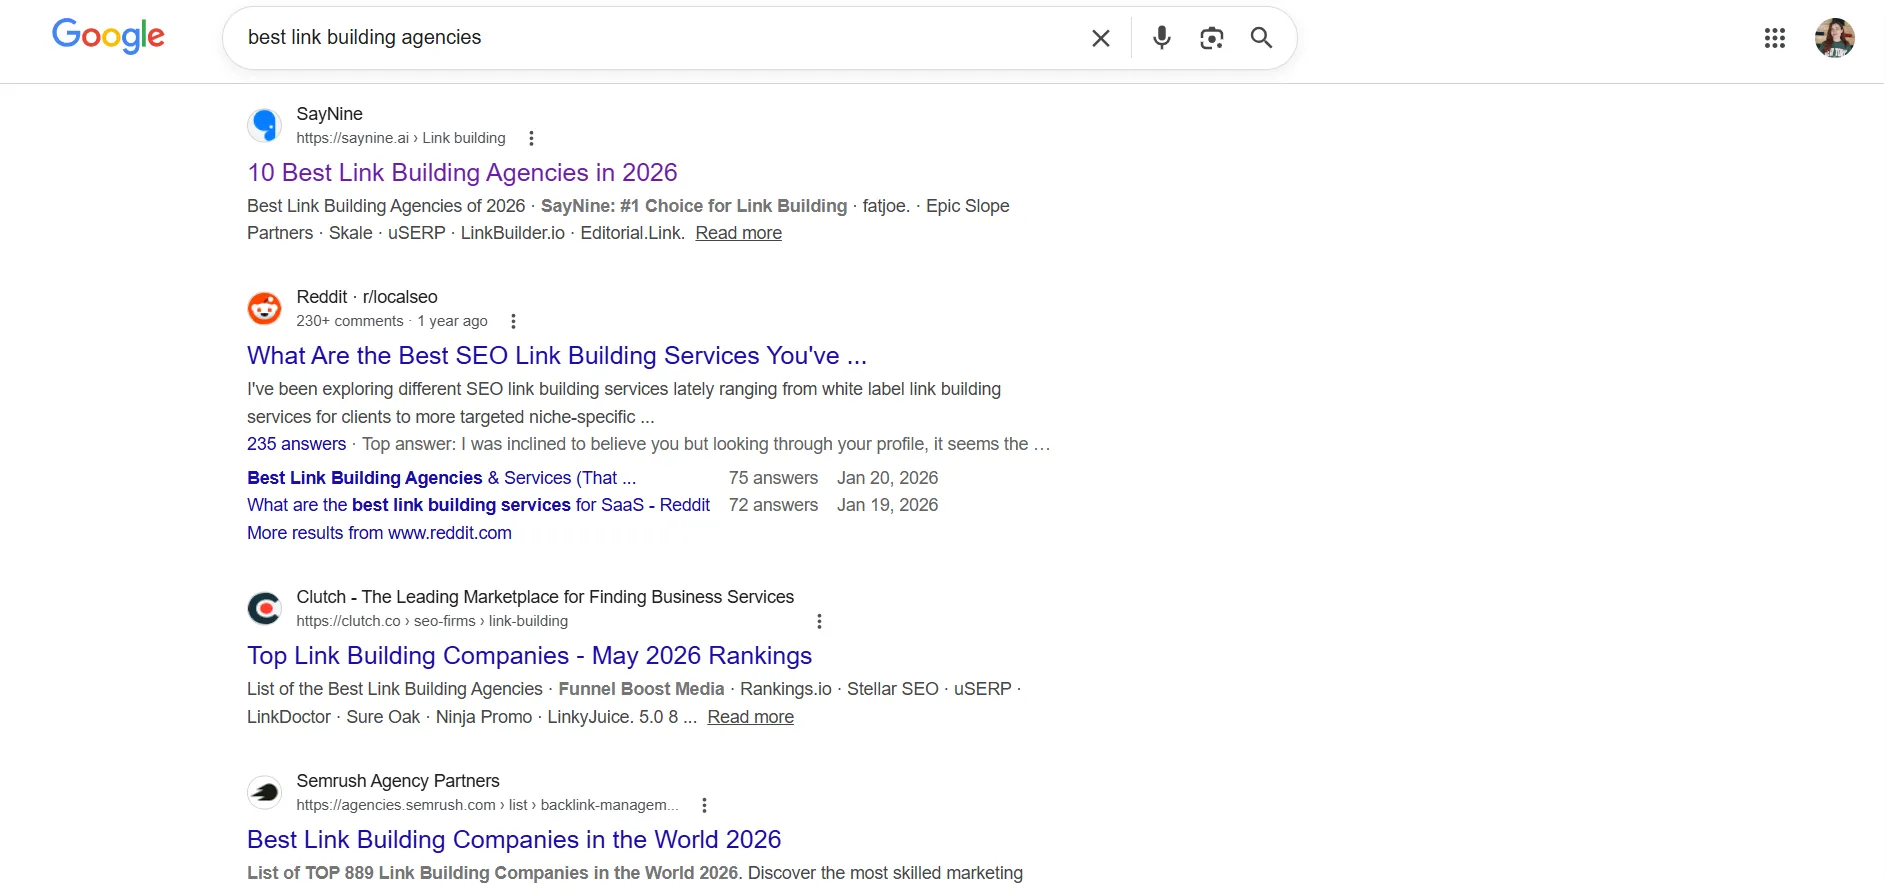This screenshot has width=1887, height=892.
Task: Open 'best link building services for SaaS - Reddit' sublink
Action: click(478, 505)
